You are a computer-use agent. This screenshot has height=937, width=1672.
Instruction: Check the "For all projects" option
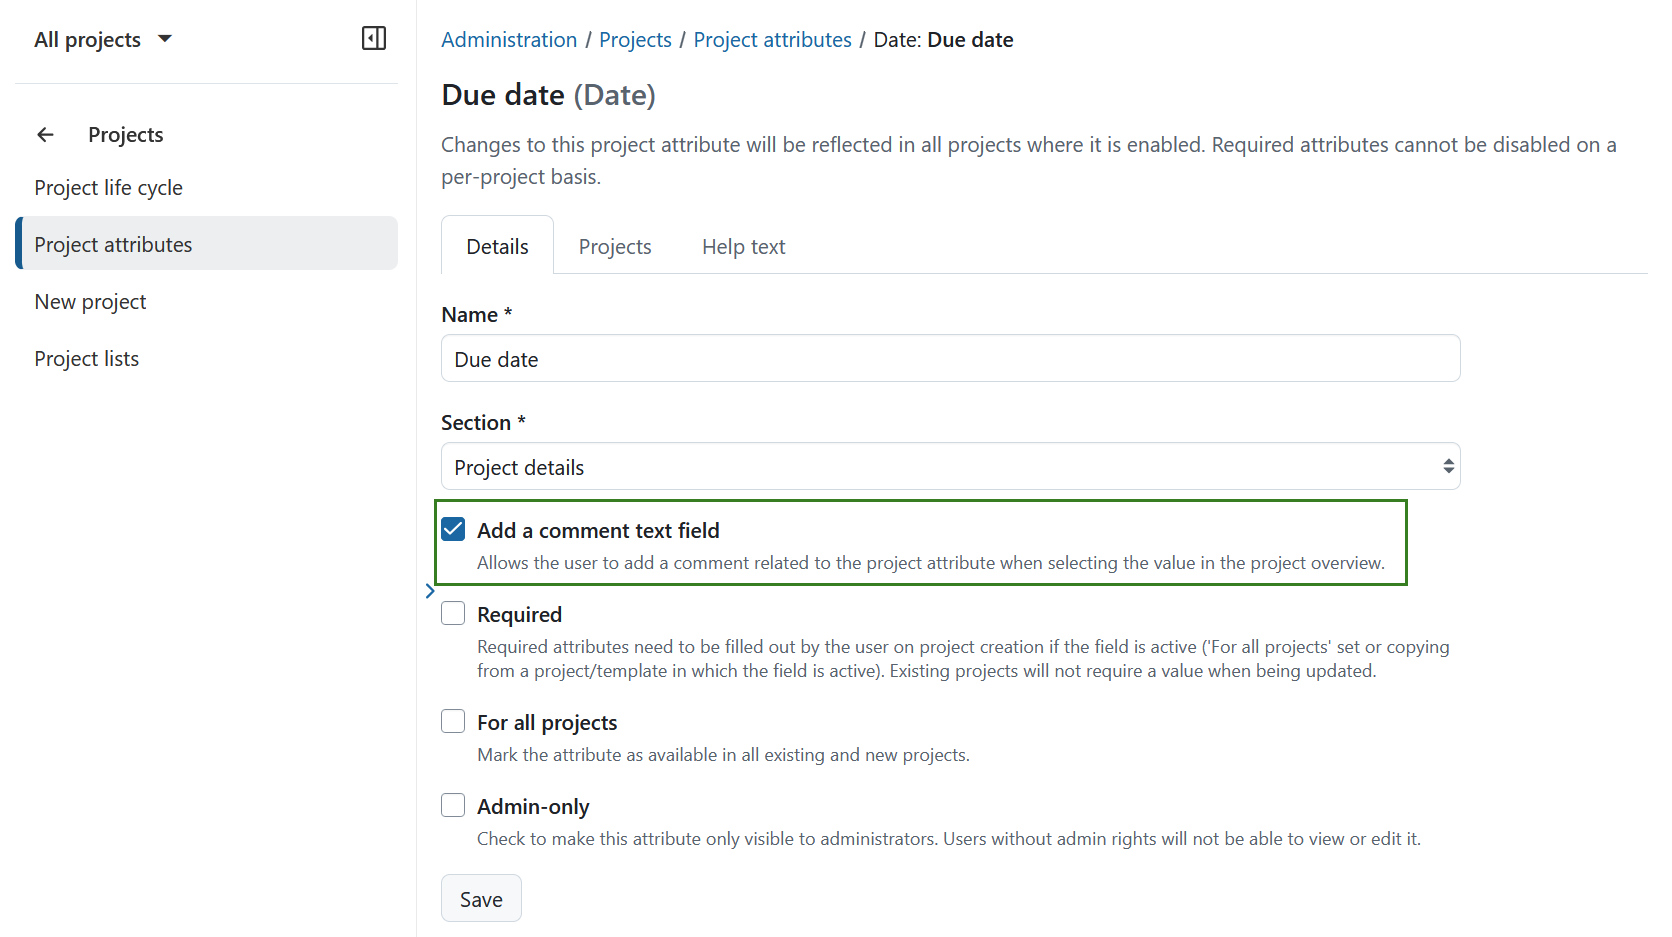coord(453,720)
